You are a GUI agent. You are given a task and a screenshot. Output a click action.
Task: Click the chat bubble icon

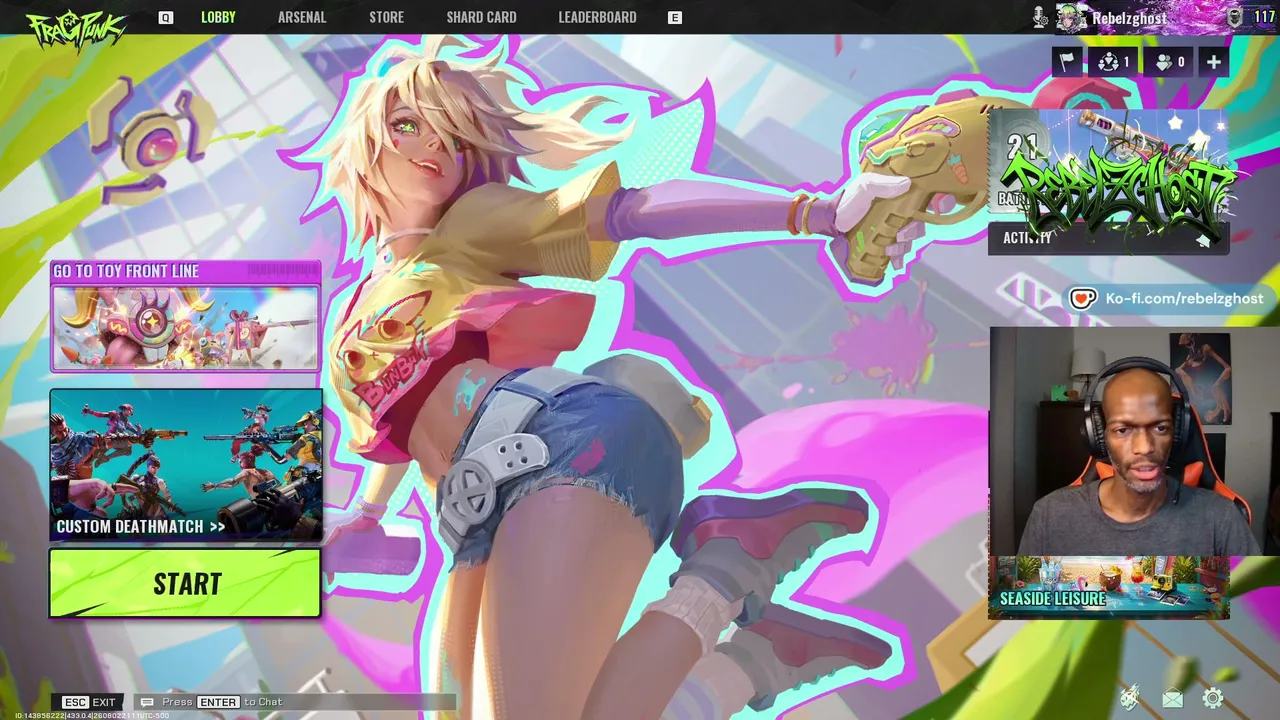tap(148, 702)
